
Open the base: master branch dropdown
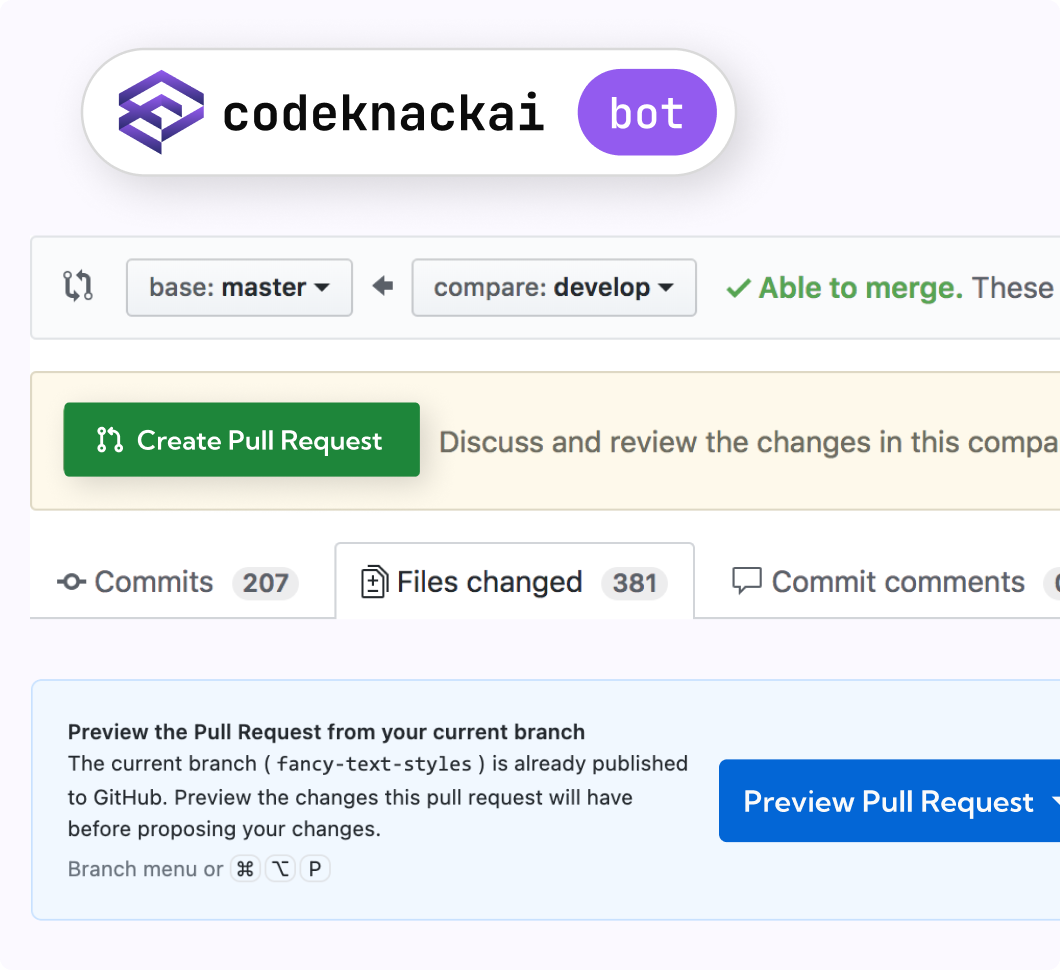(x=239, y=287)
